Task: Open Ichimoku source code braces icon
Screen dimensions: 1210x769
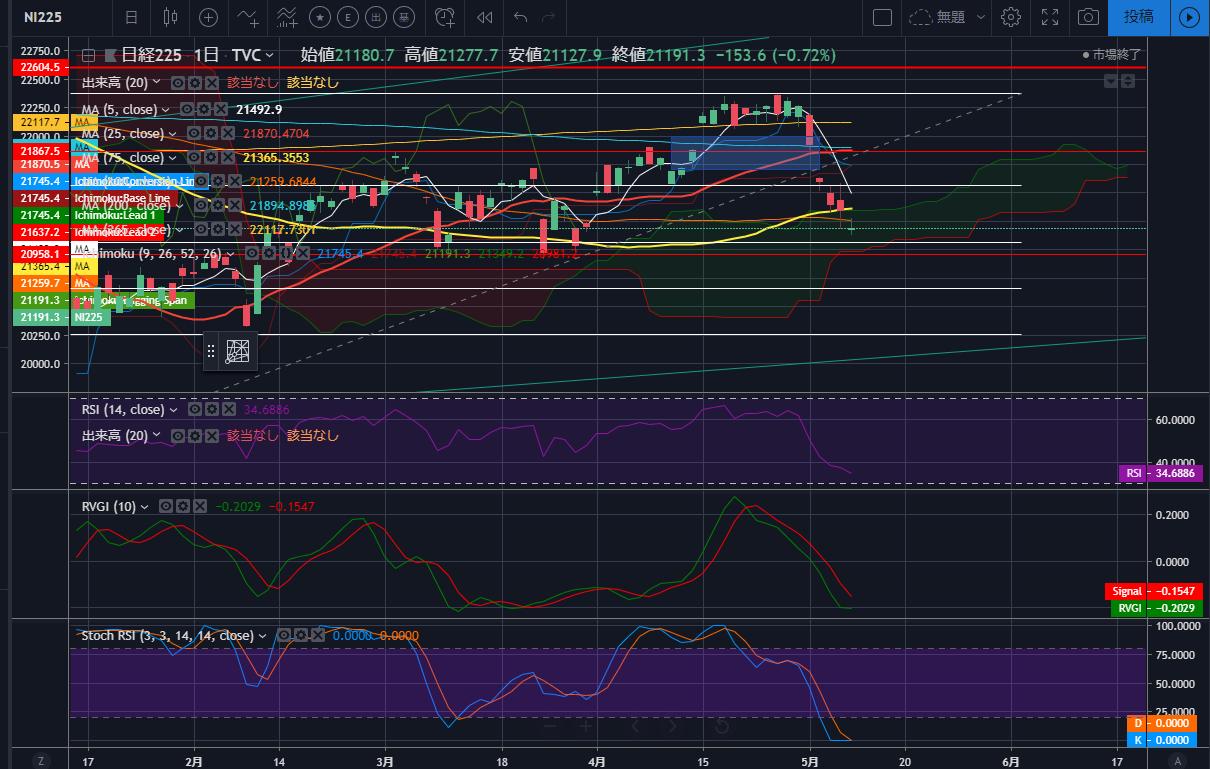Action: pyautogui.click(x=285, y=254)
